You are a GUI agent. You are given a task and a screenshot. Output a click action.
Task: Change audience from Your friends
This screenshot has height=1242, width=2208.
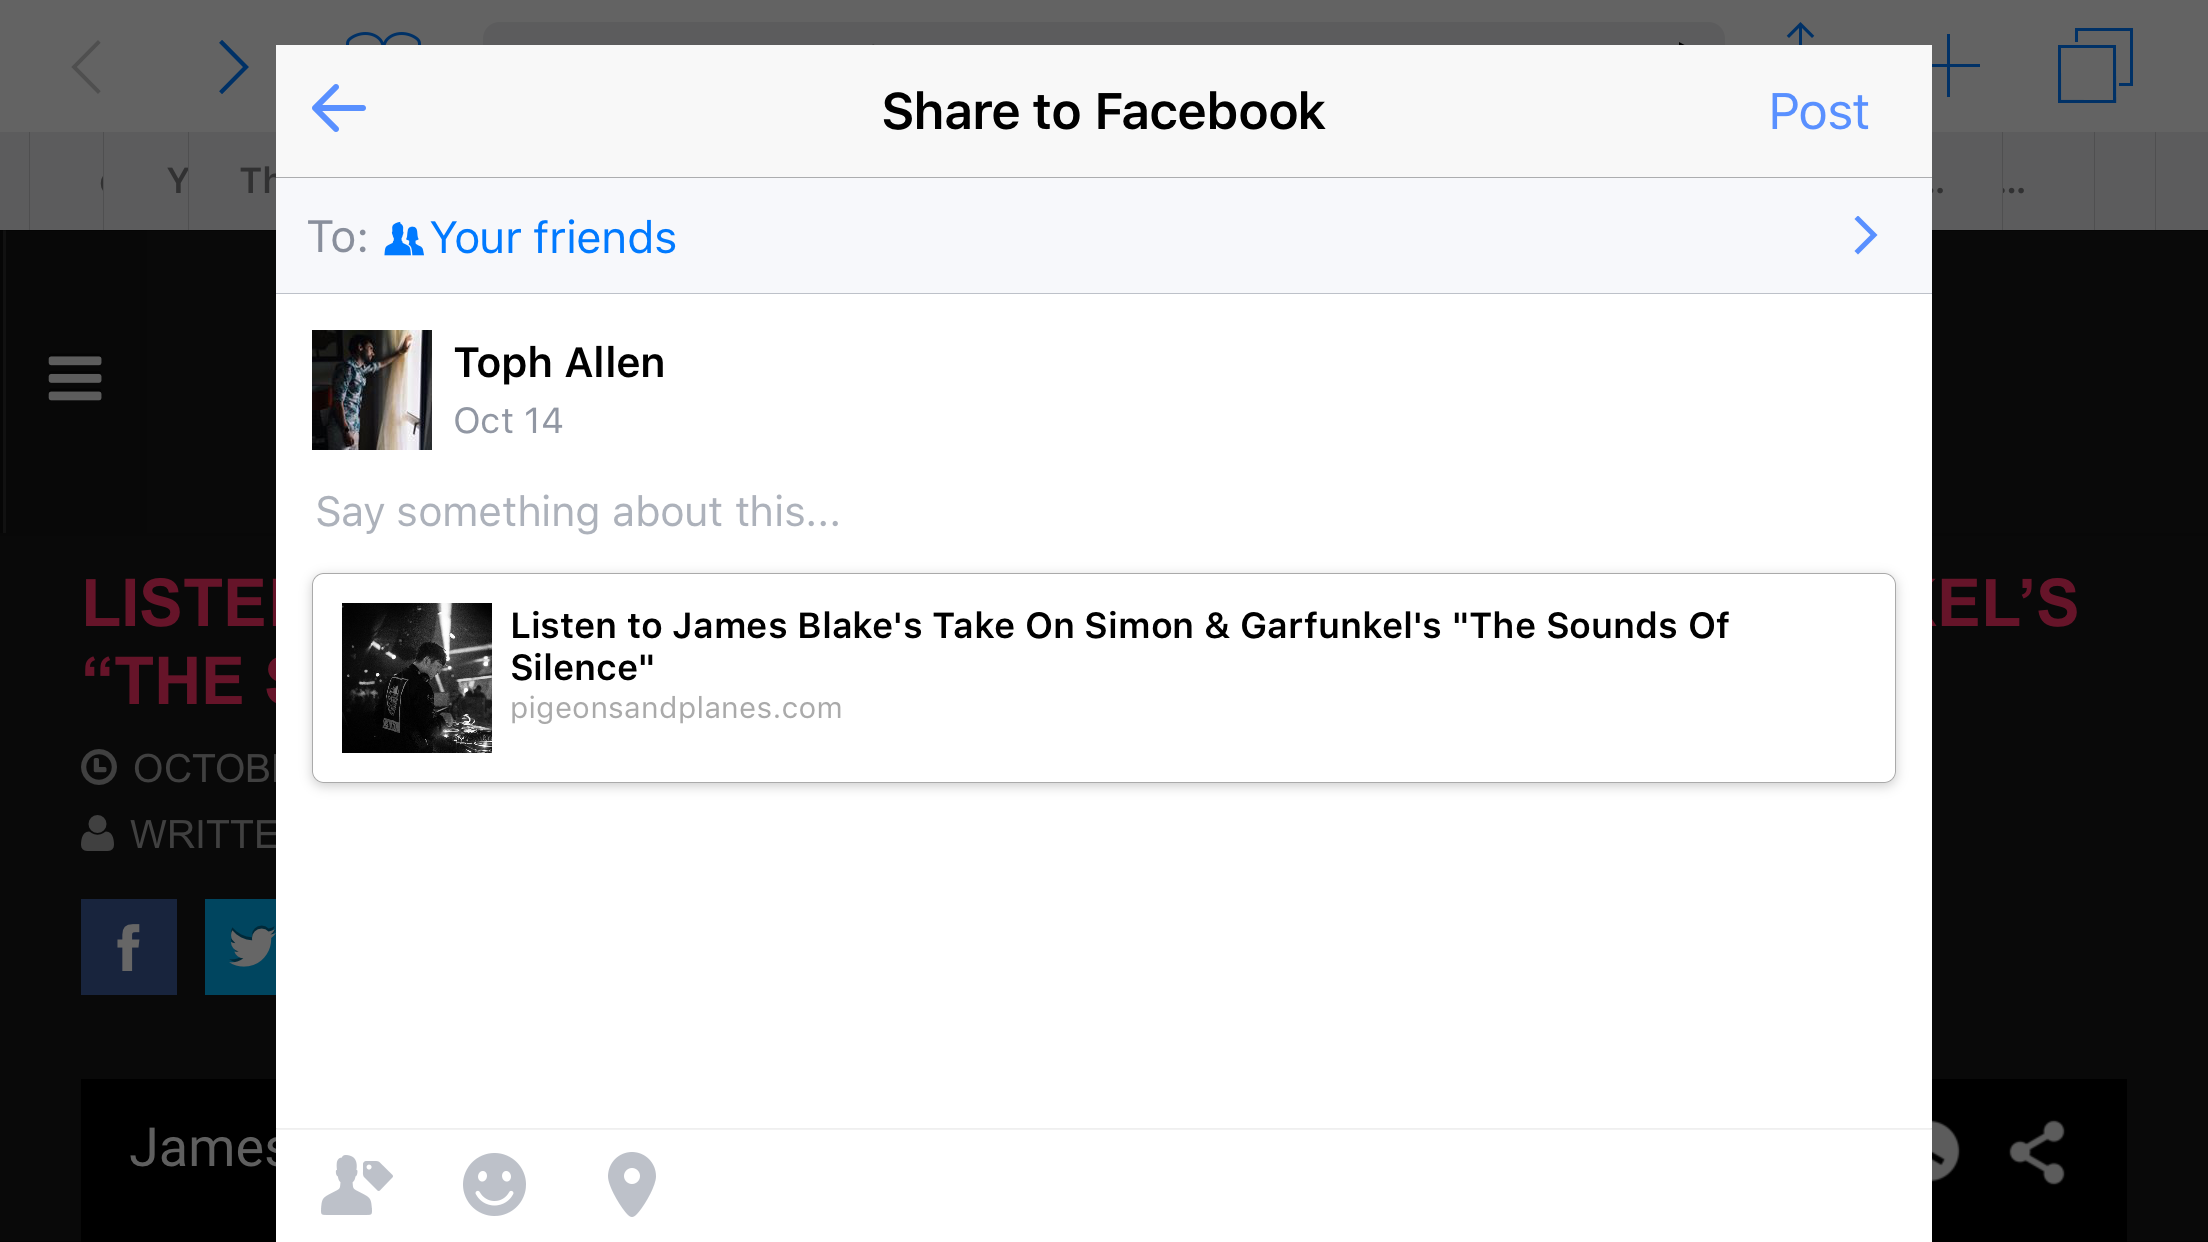click(x=552, y=238)
